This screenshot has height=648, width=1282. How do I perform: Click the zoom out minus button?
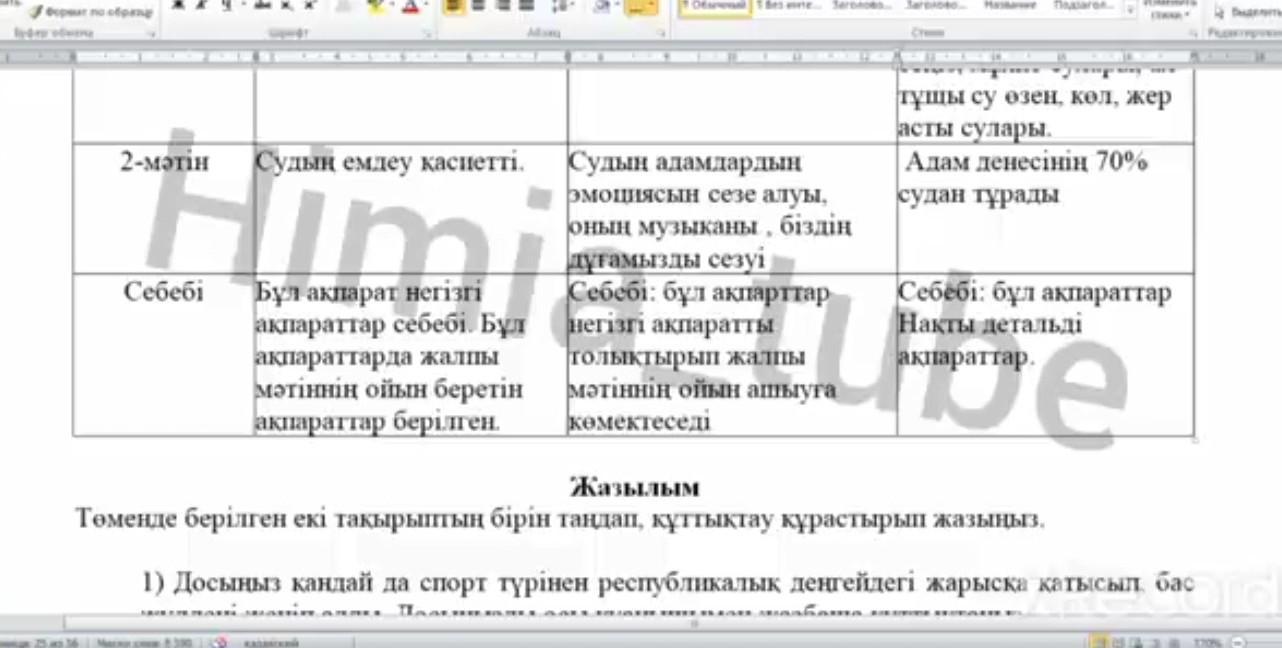[x=1240, y=642]
